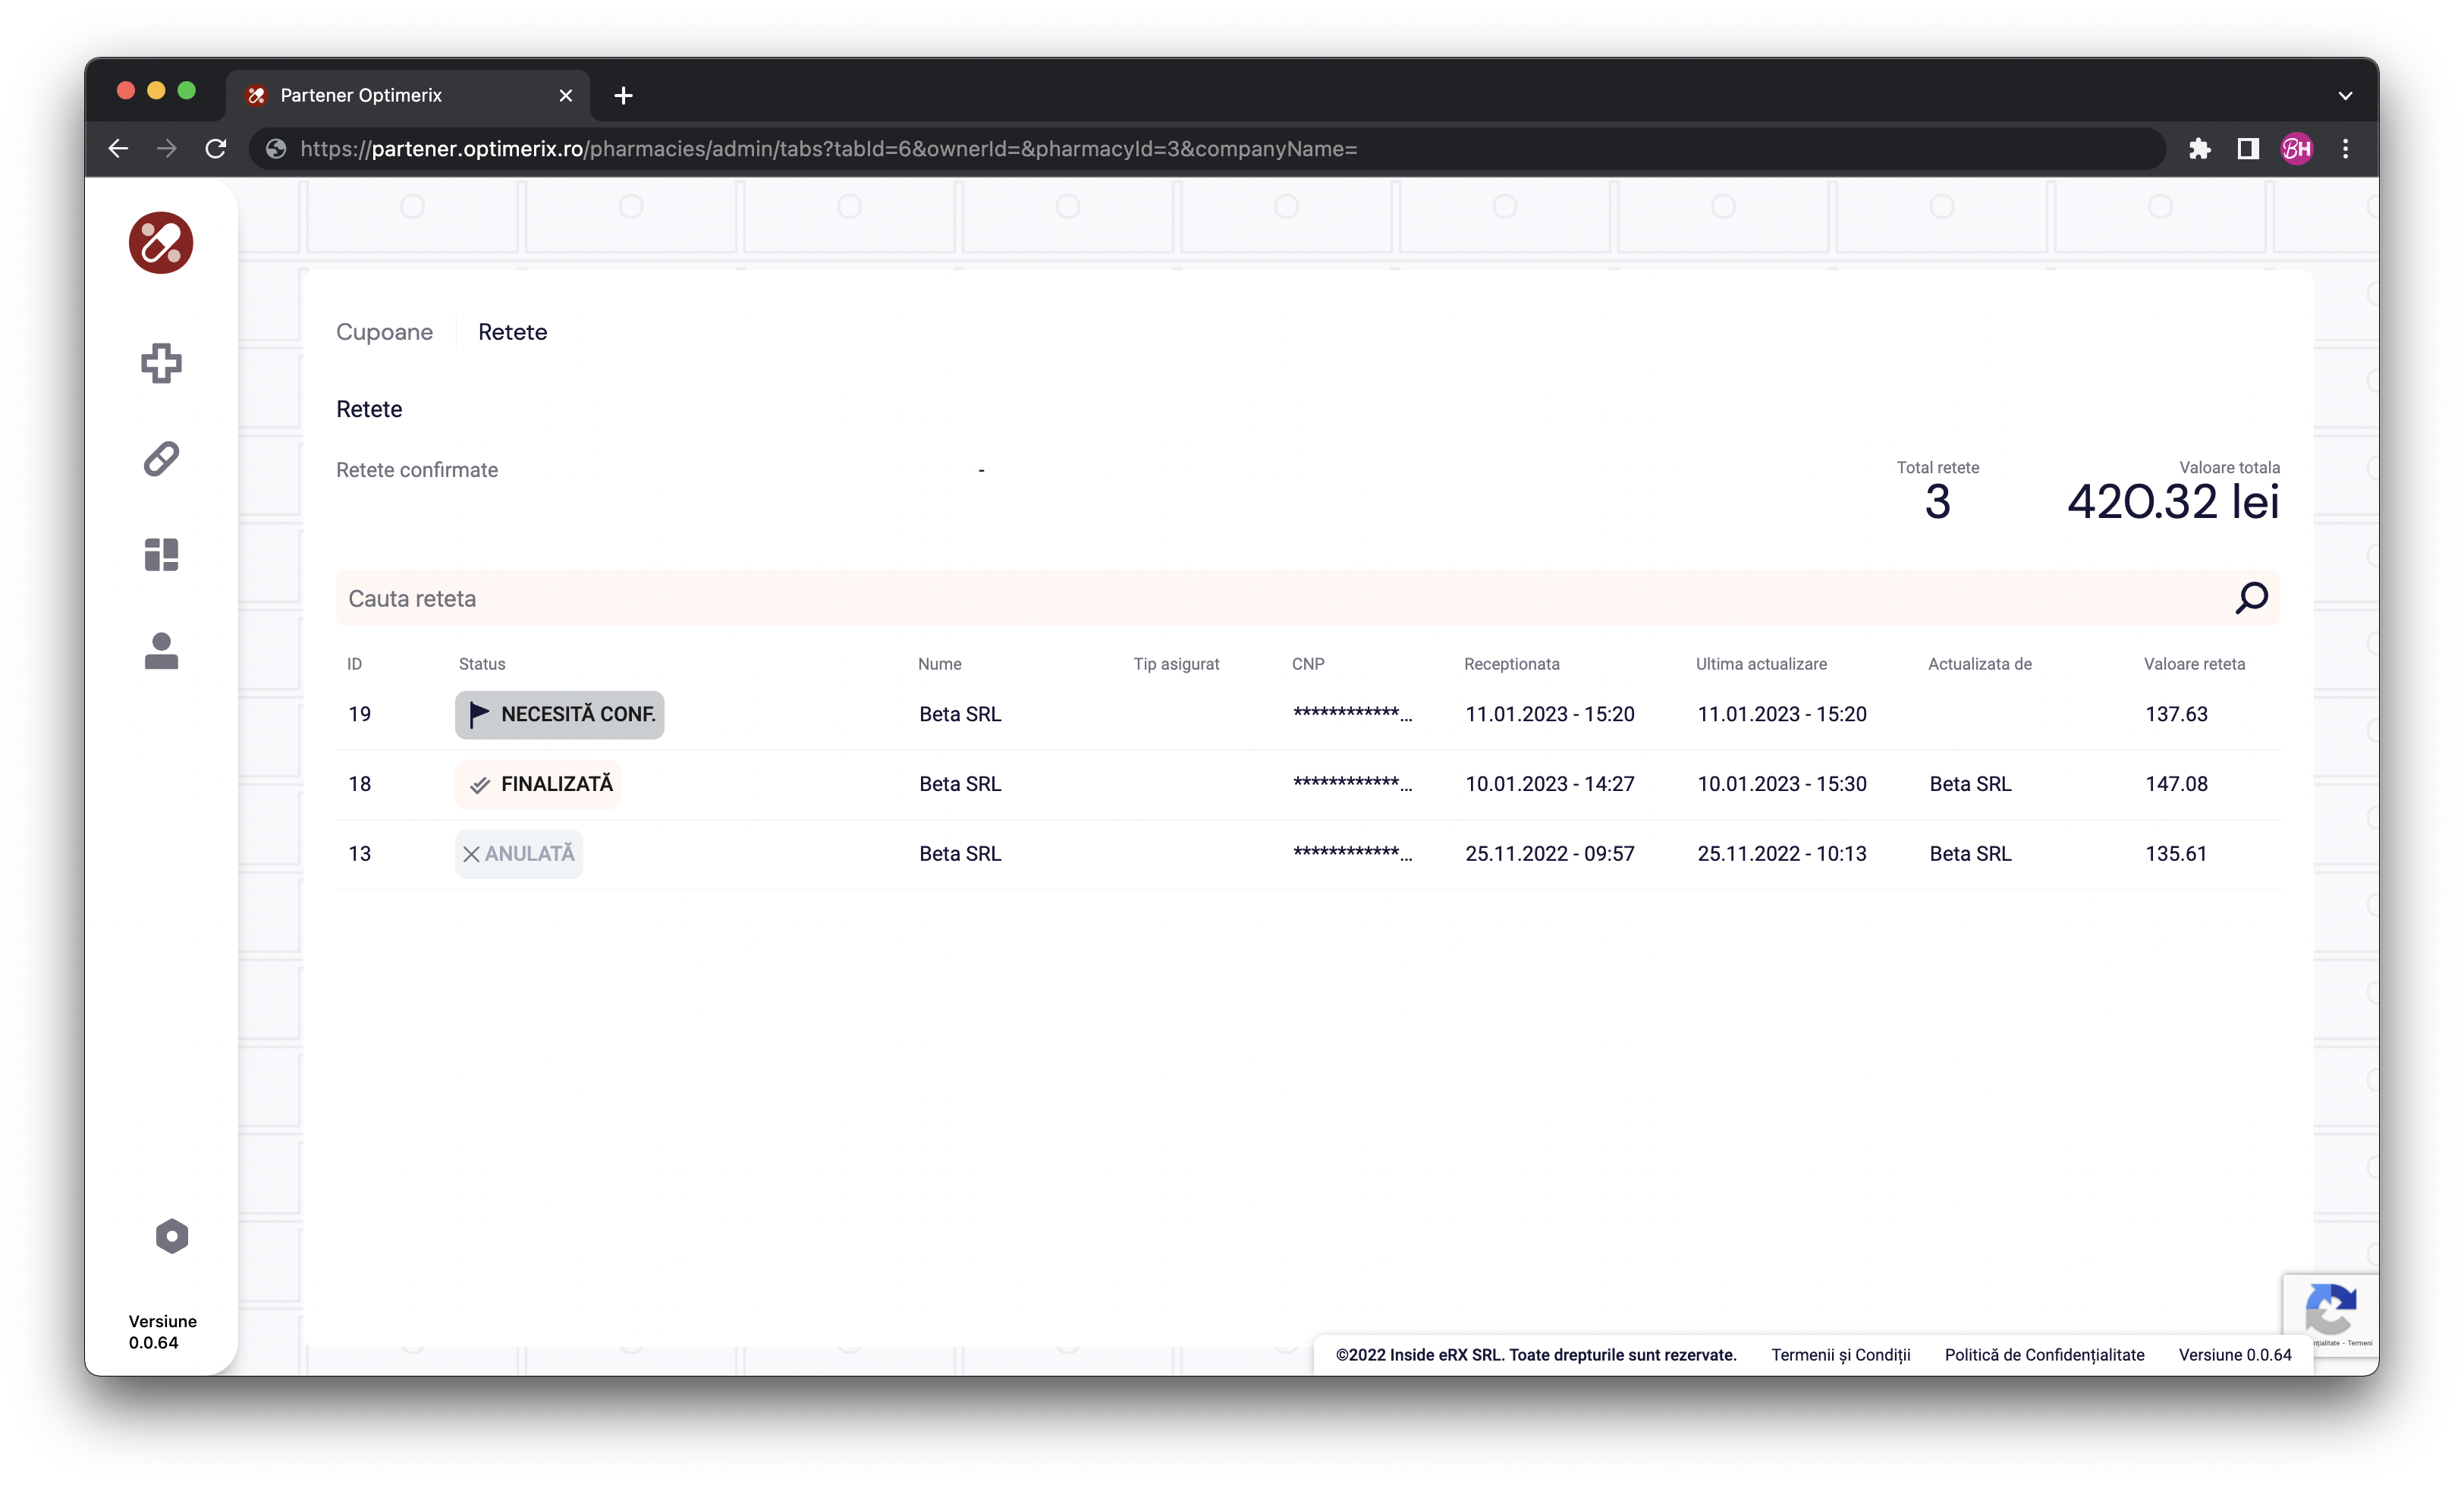Open the user profile icon in sidebar
Viewport: 2464px width, 1488px height.
point(161,651)
